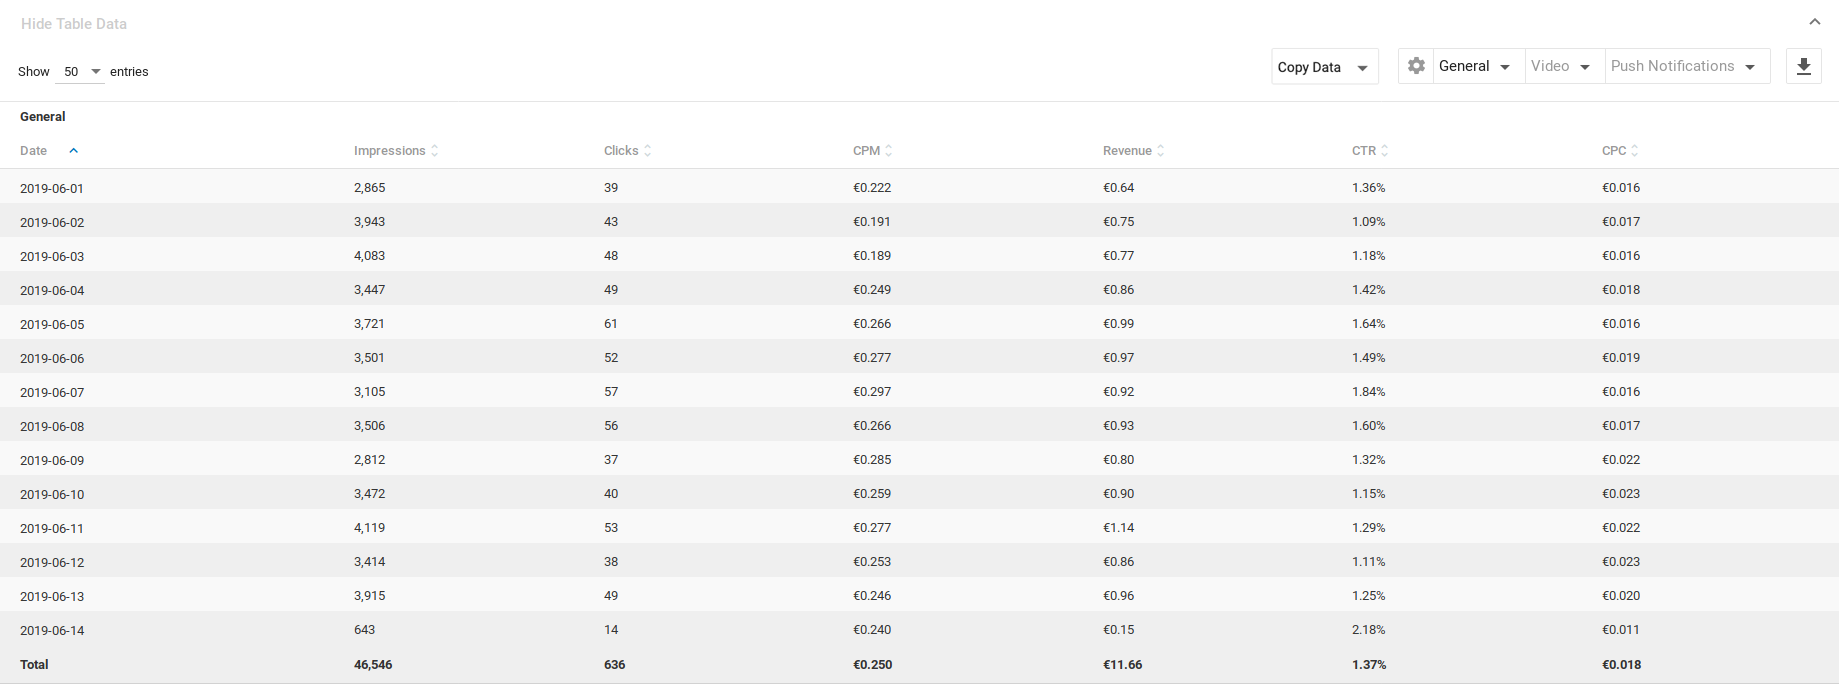
Task: Collapse table with top-right chevron icon
Action: tap(1814, 22)
